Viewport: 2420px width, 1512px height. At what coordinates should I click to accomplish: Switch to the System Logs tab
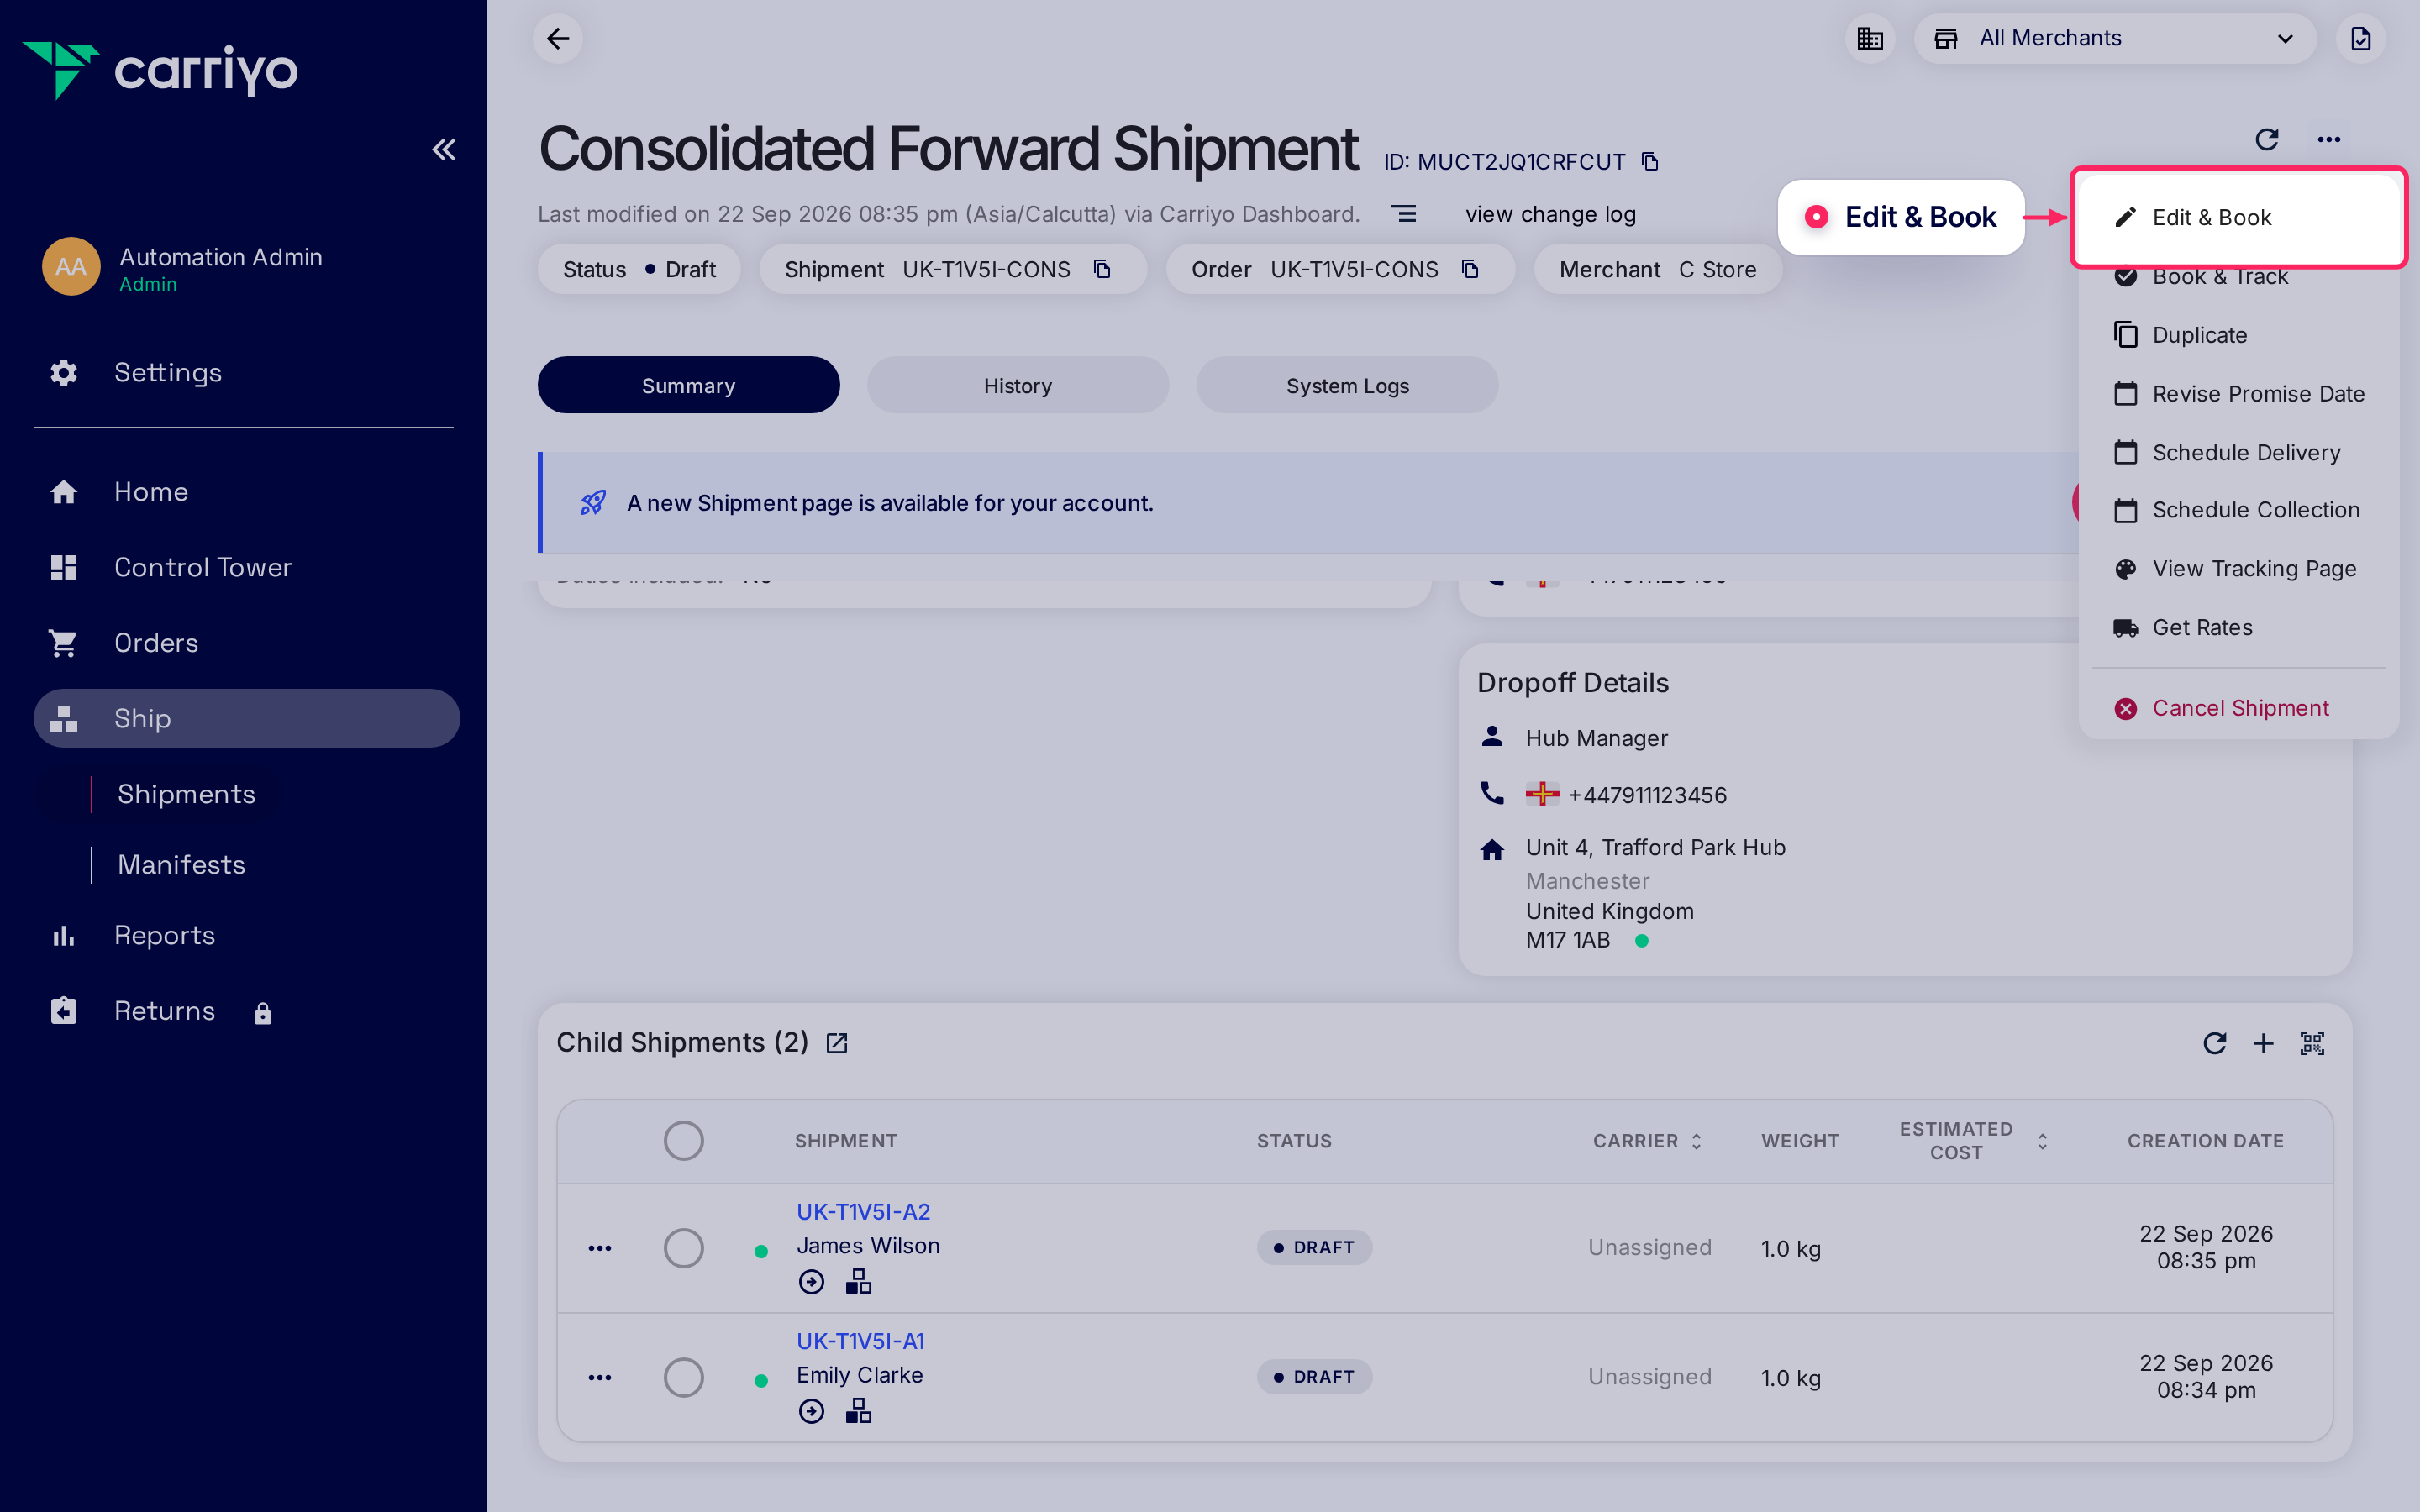click(x=1347, y=385)
